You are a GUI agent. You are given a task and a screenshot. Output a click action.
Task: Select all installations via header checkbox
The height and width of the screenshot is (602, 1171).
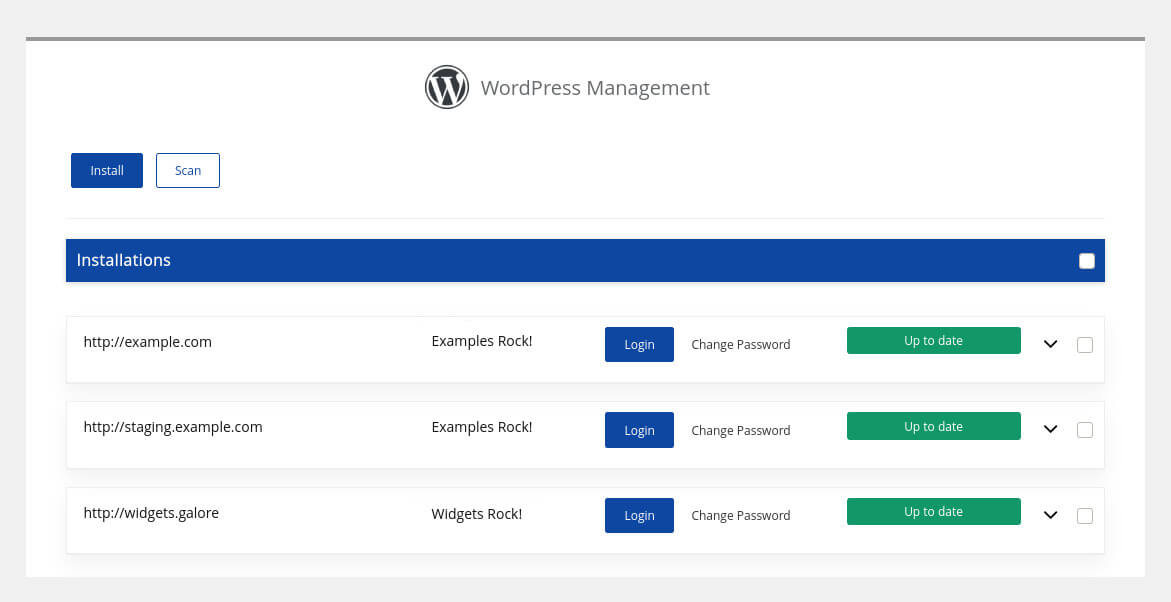1086,260
